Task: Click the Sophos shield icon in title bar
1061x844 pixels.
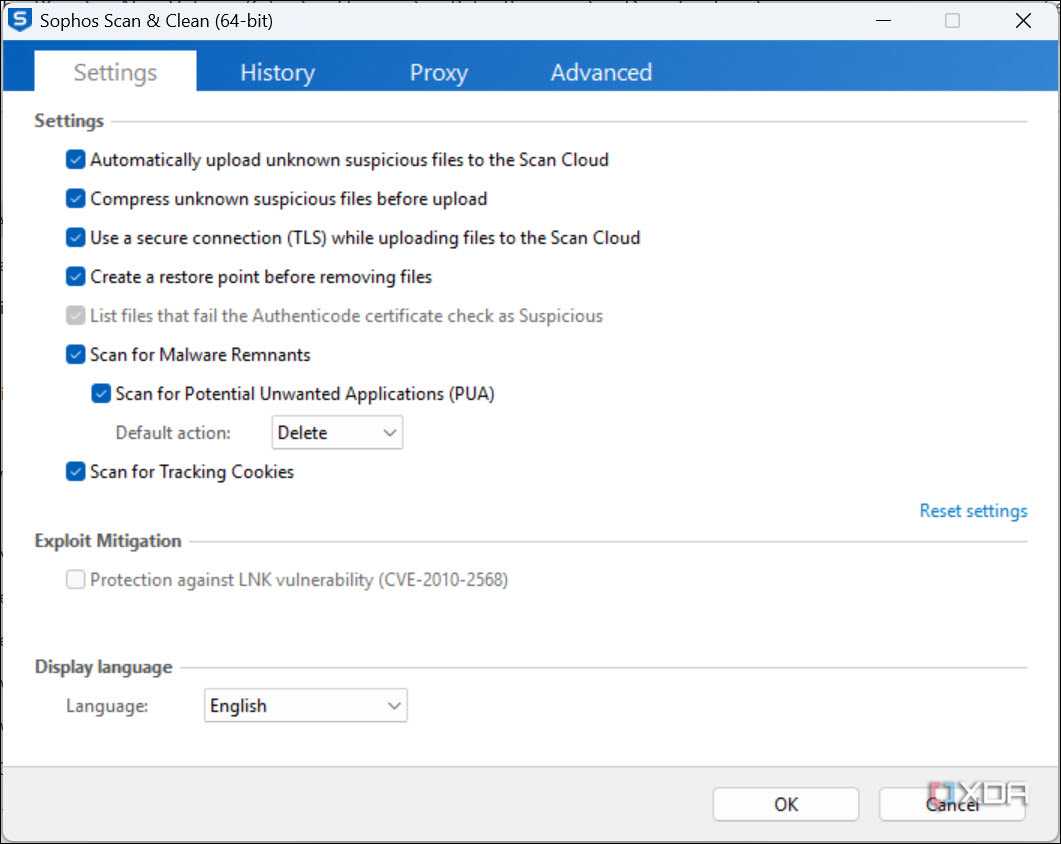Action: [20, 20]
